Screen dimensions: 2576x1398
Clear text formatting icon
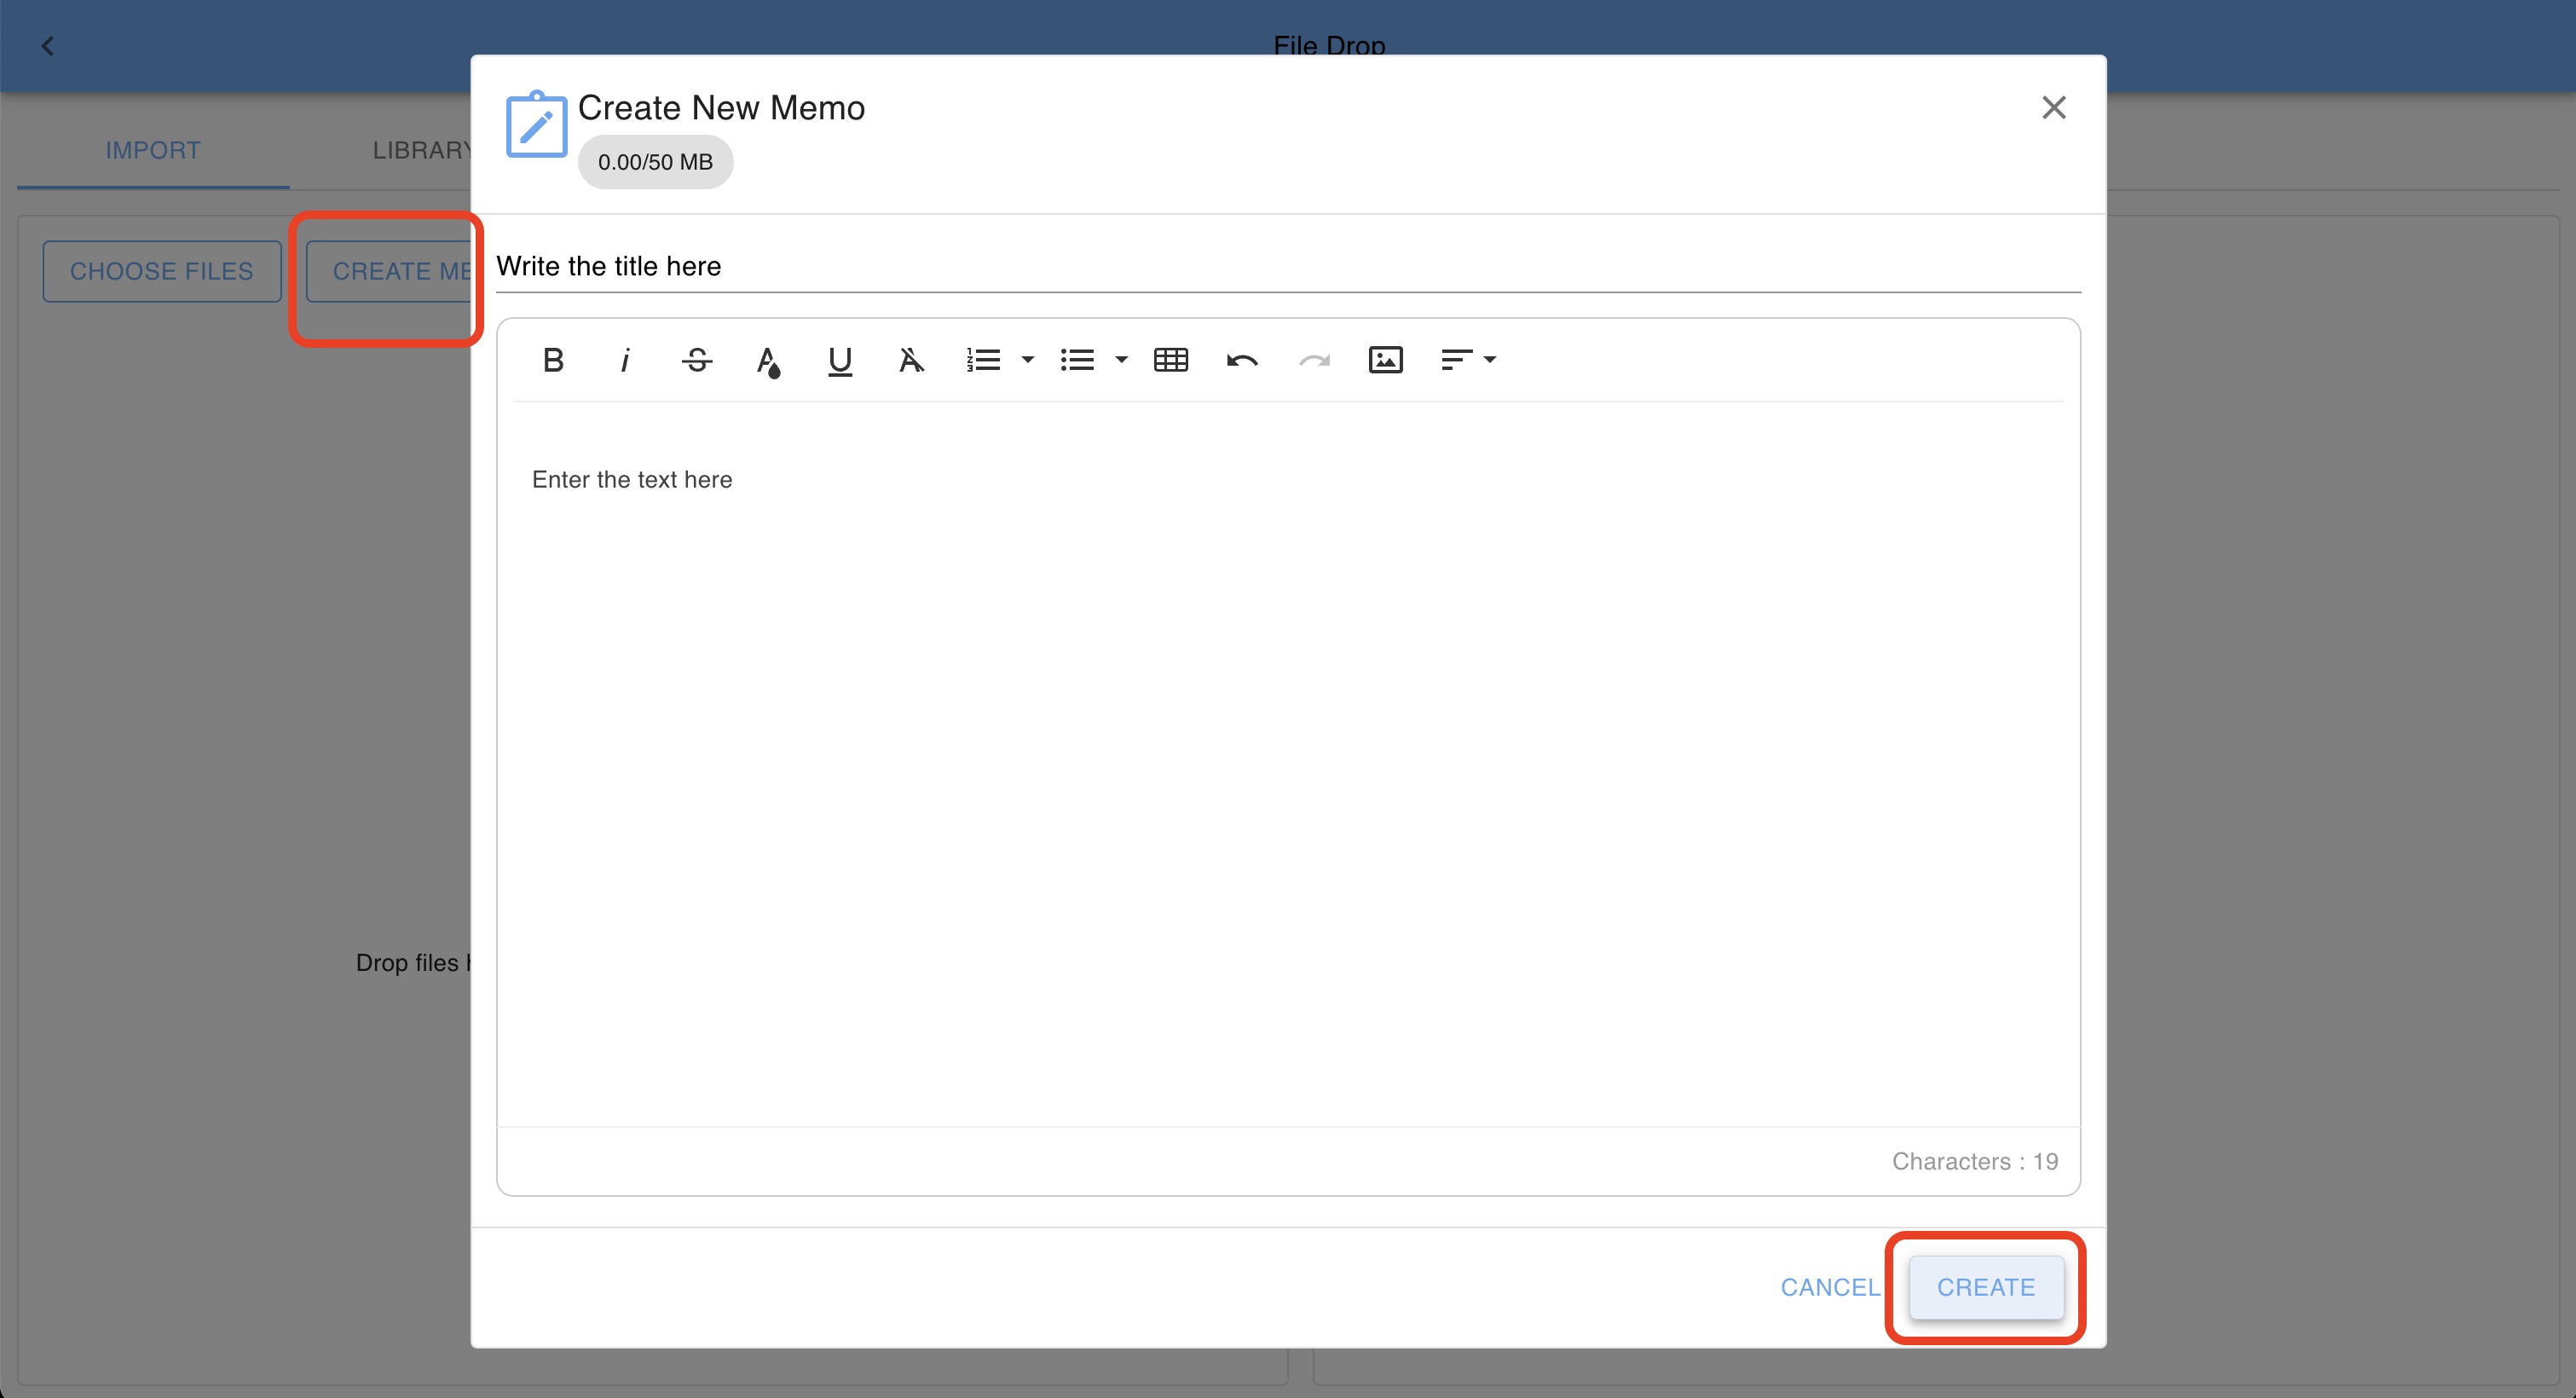click(911, 360)
